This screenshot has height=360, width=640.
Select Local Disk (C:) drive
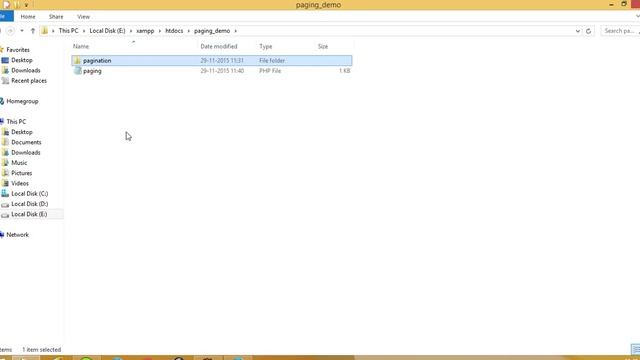[29, 193]
